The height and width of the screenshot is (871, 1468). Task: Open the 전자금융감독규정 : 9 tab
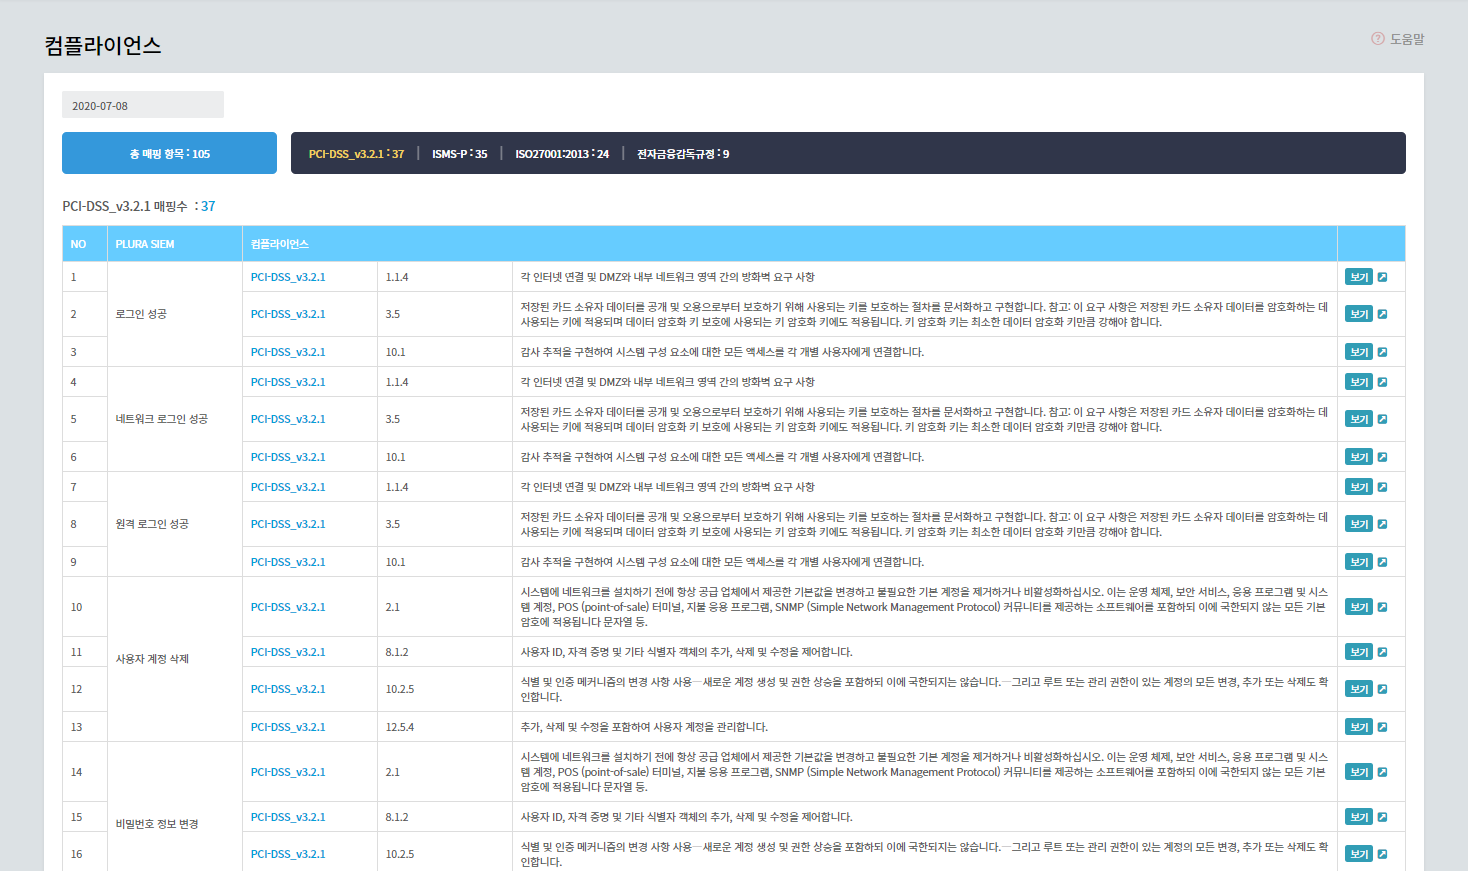pyautogui.click(x=683, y=154)
